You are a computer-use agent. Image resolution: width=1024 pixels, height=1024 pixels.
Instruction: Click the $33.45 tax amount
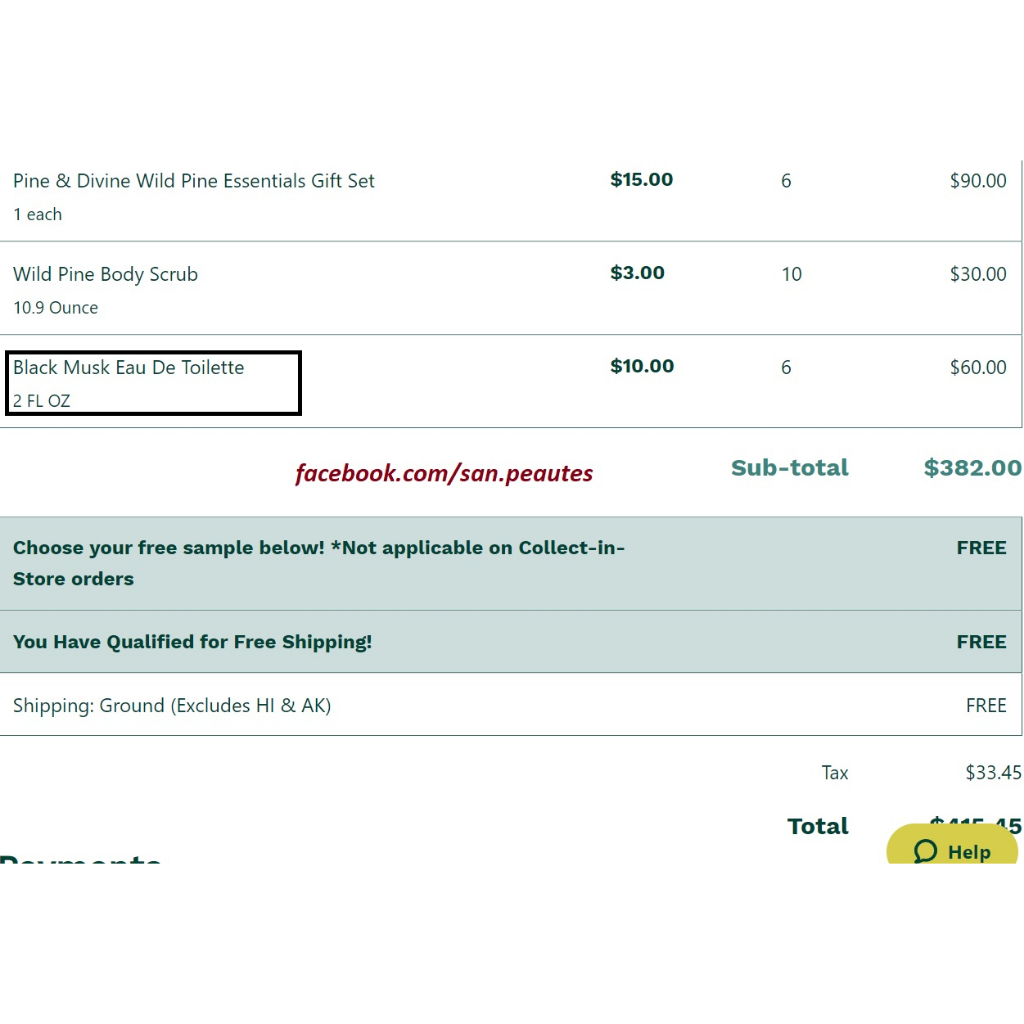coord(993,772)
